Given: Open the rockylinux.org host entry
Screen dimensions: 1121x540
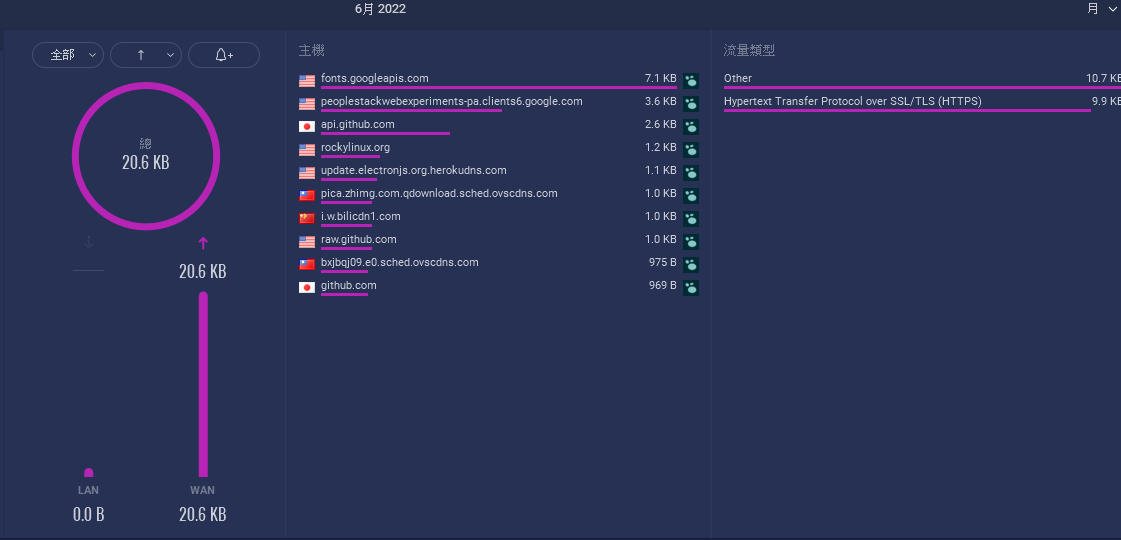Looking at the screenshot, I should 355,147.
